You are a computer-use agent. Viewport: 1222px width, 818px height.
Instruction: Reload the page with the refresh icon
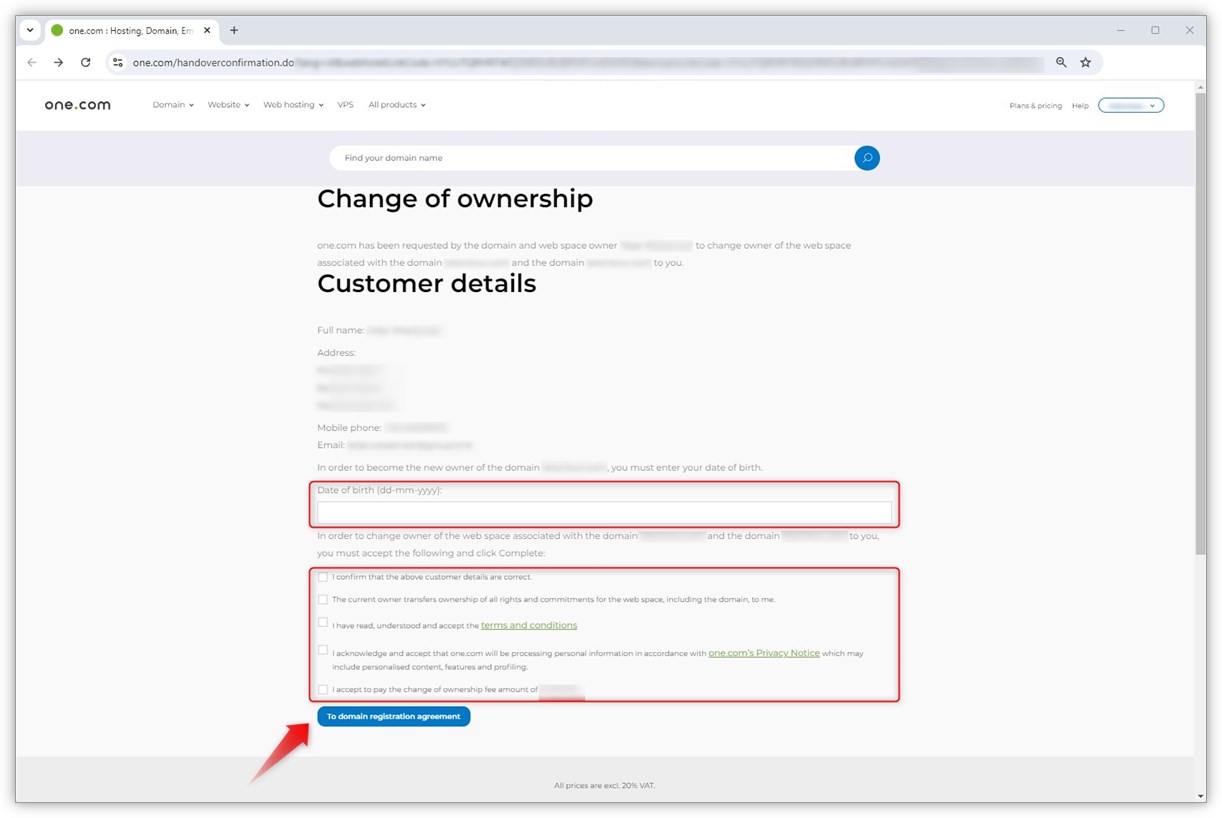click(x=86, y=62)
